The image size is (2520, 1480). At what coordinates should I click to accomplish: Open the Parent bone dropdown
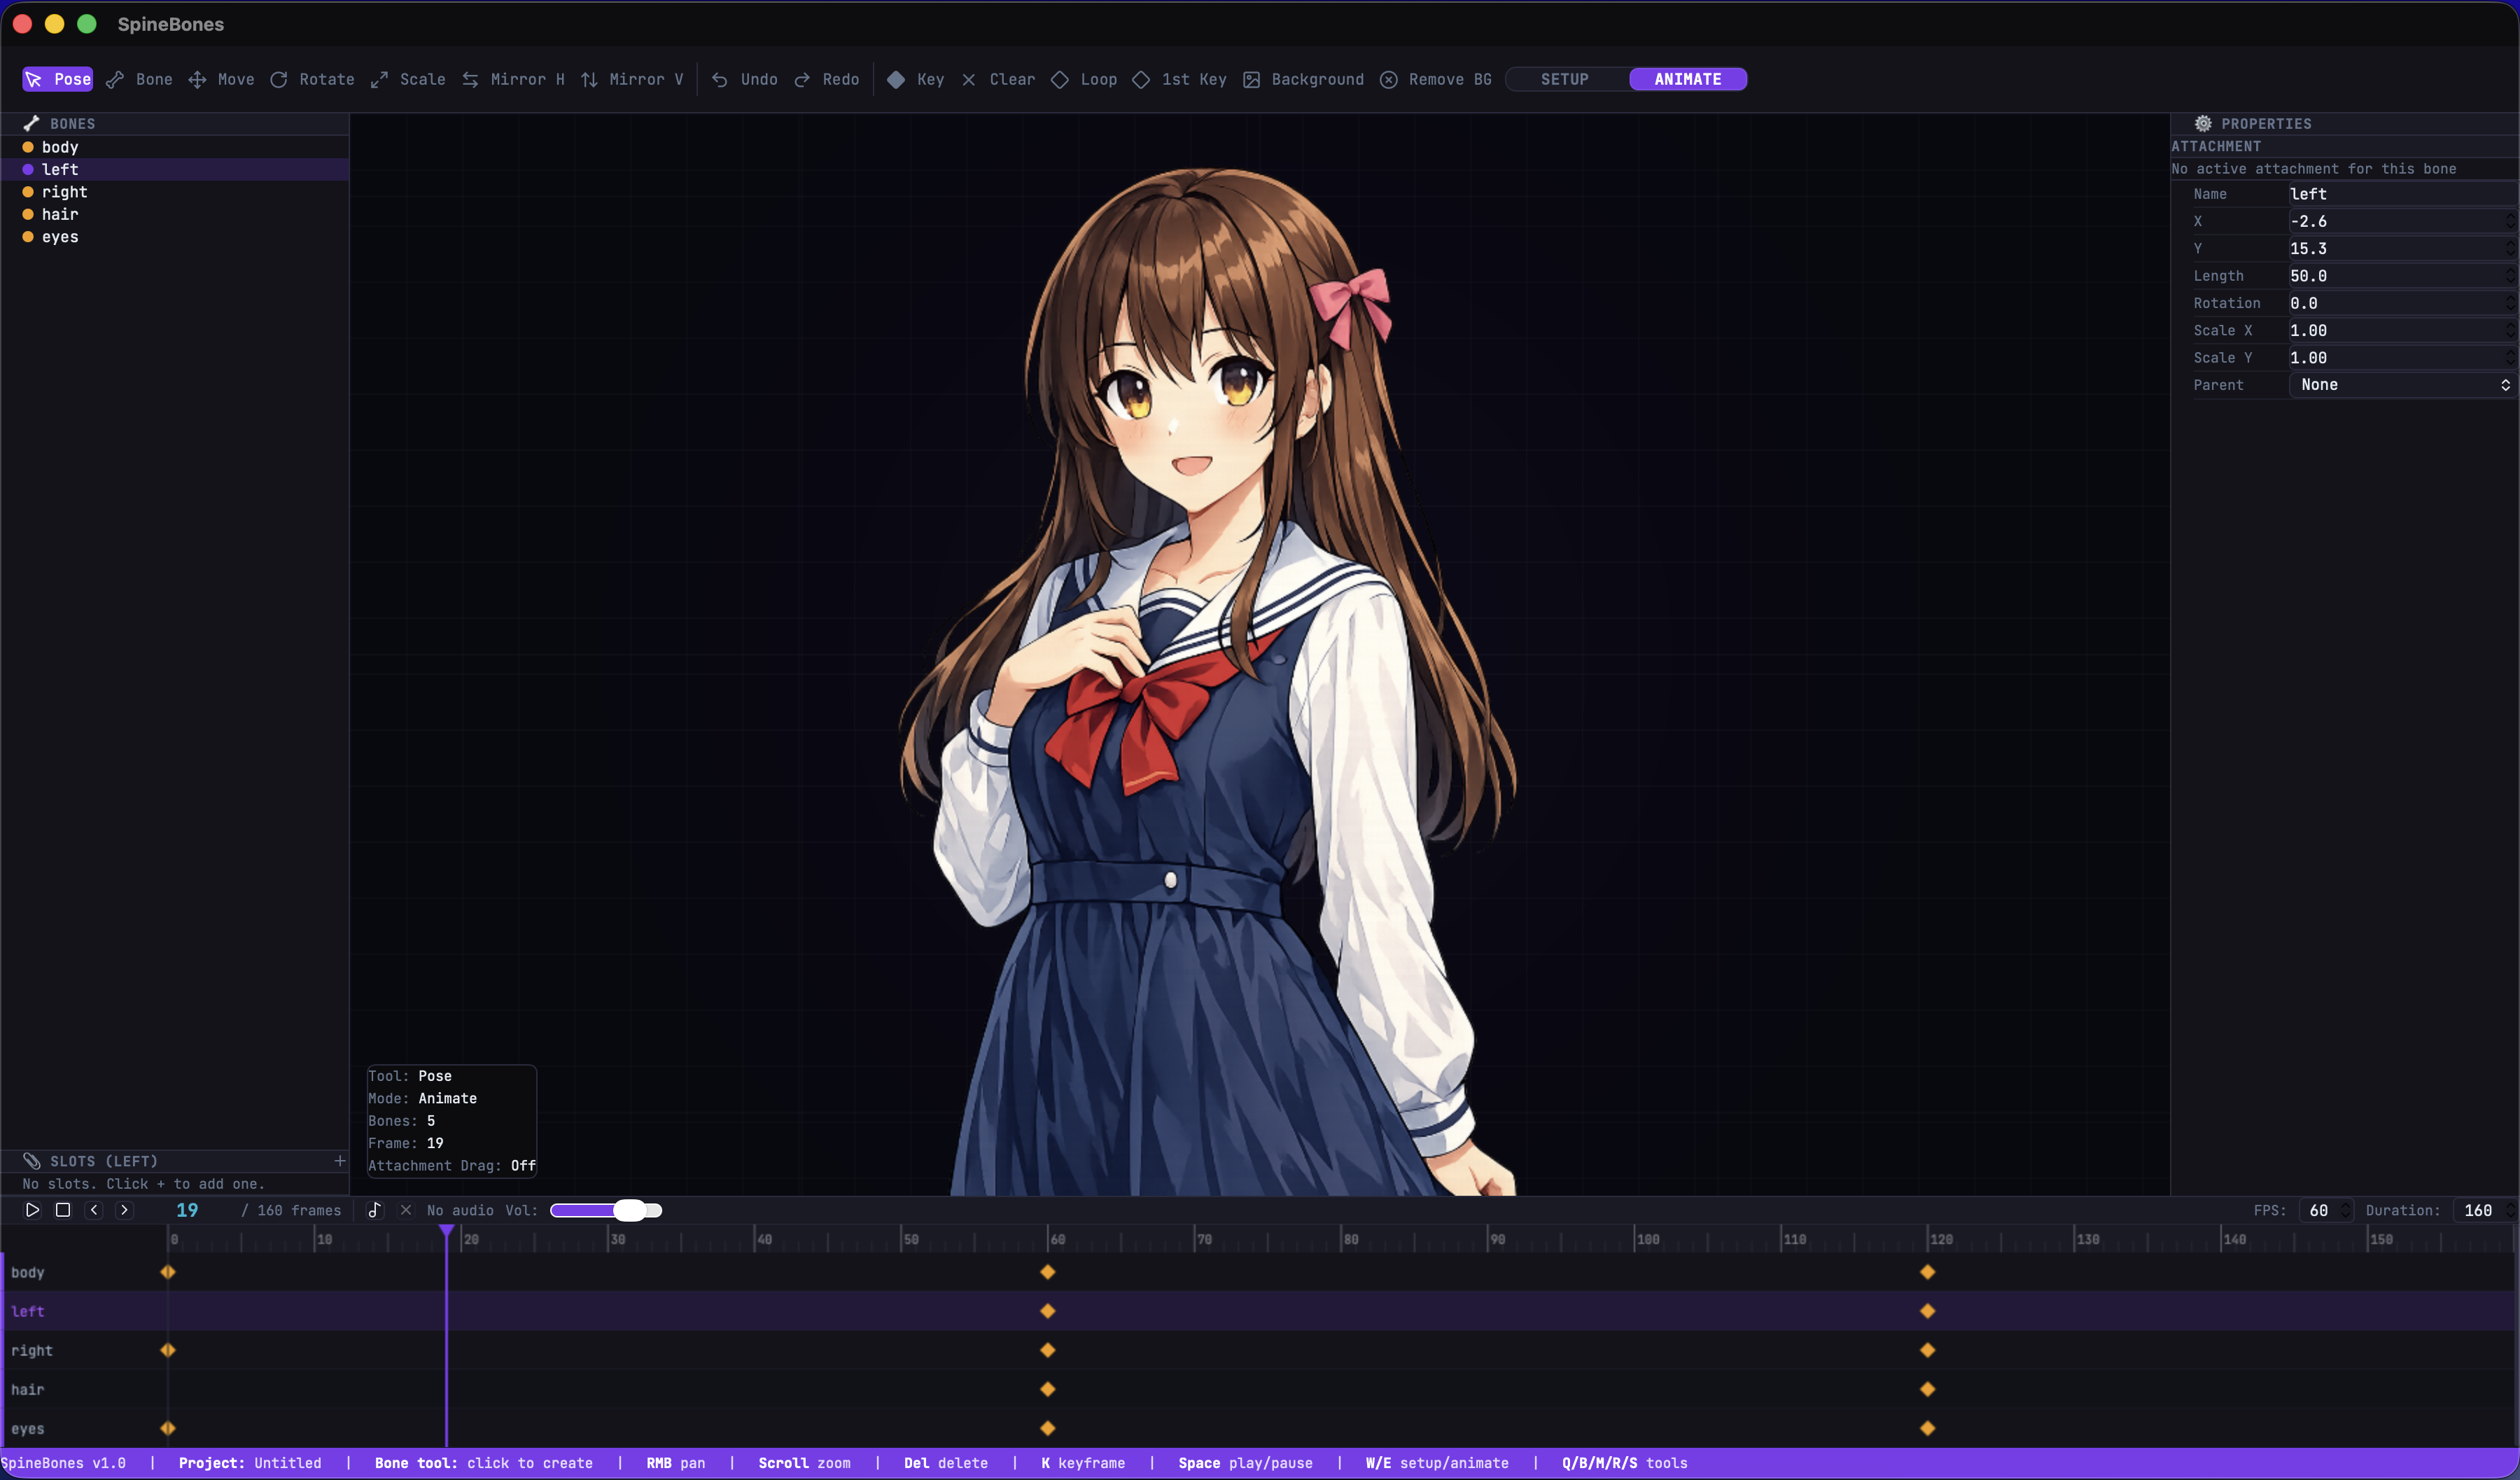[2402, 385]
